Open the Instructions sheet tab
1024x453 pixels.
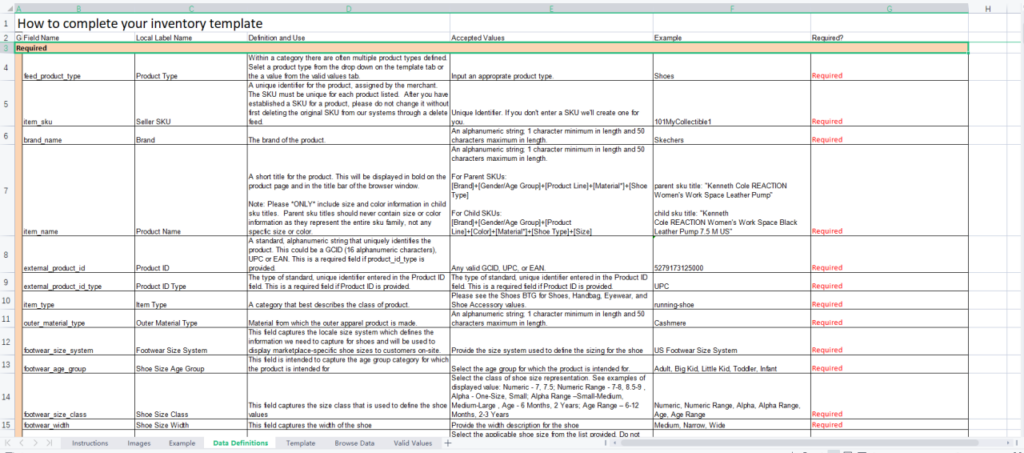(90, 443)
